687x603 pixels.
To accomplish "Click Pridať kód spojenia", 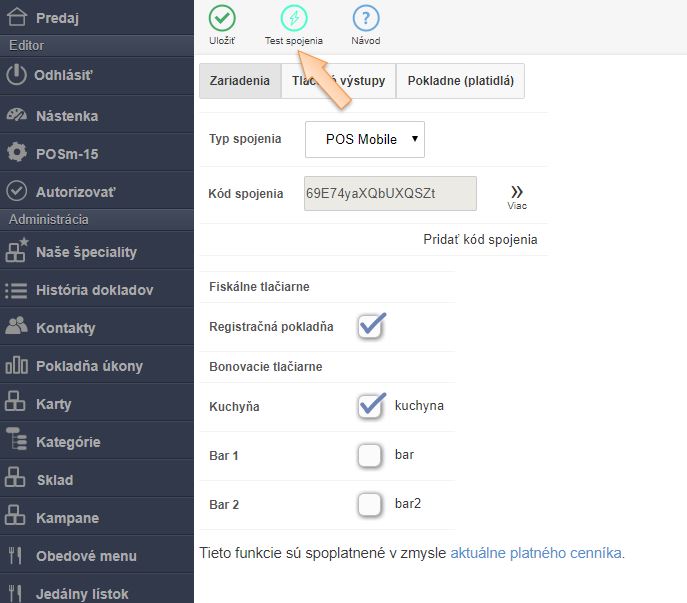I will pos(480,239).
